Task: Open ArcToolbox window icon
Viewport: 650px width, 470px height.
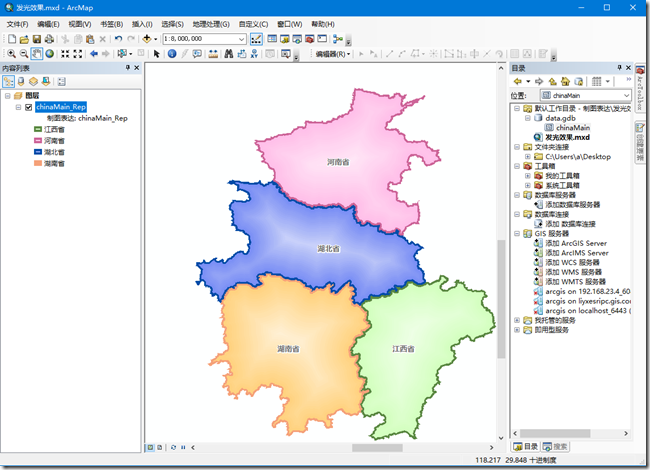Action: (x=309, y=39)
